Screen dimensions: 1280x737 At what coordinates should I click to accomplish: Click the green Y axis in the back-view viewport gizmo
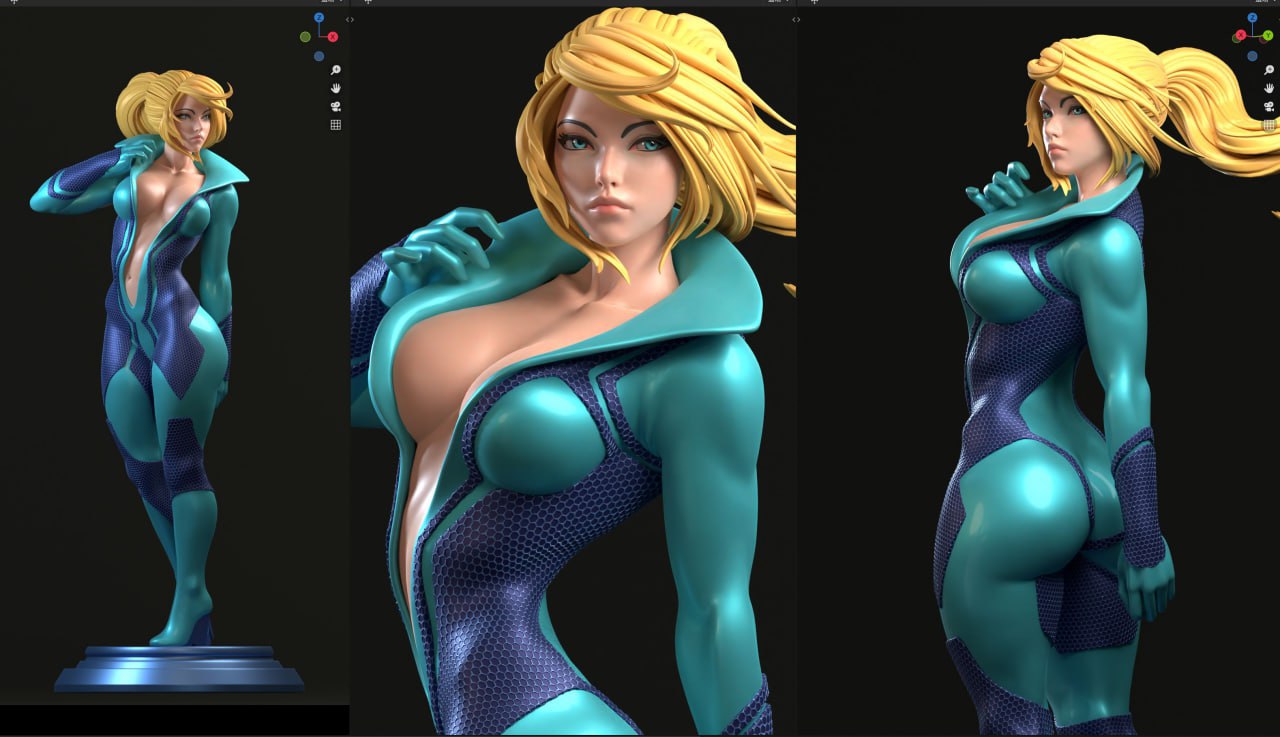coord(1267,36)
